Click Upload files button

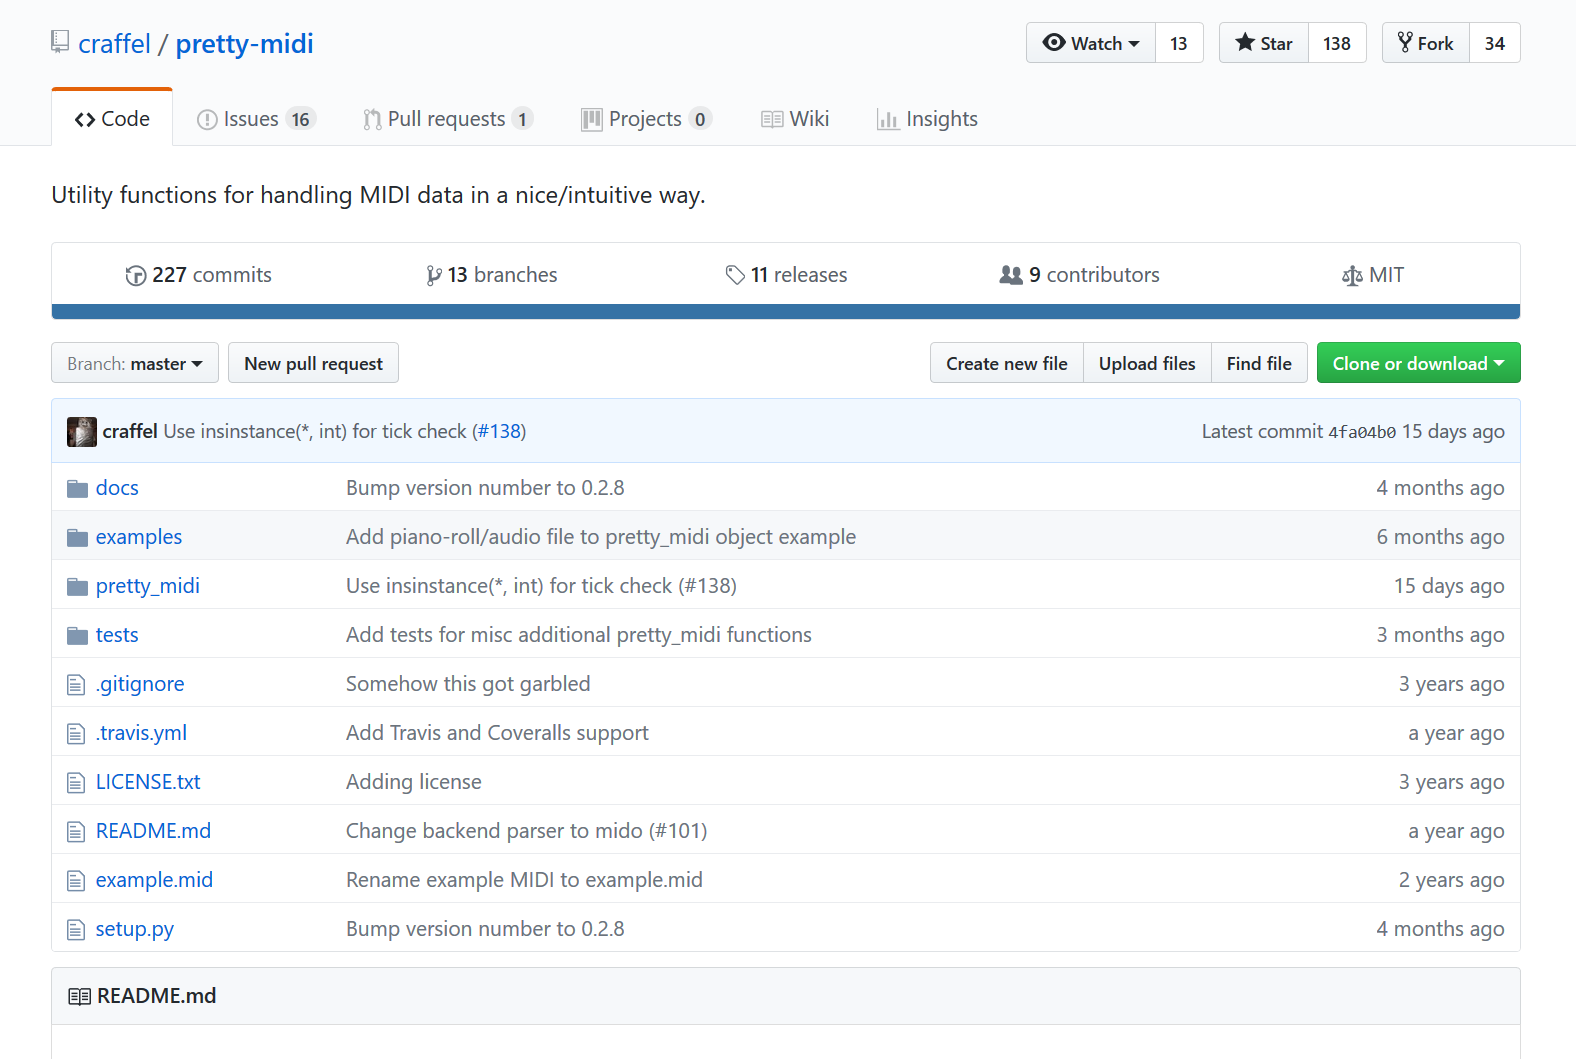click(x=1147, y=363)
